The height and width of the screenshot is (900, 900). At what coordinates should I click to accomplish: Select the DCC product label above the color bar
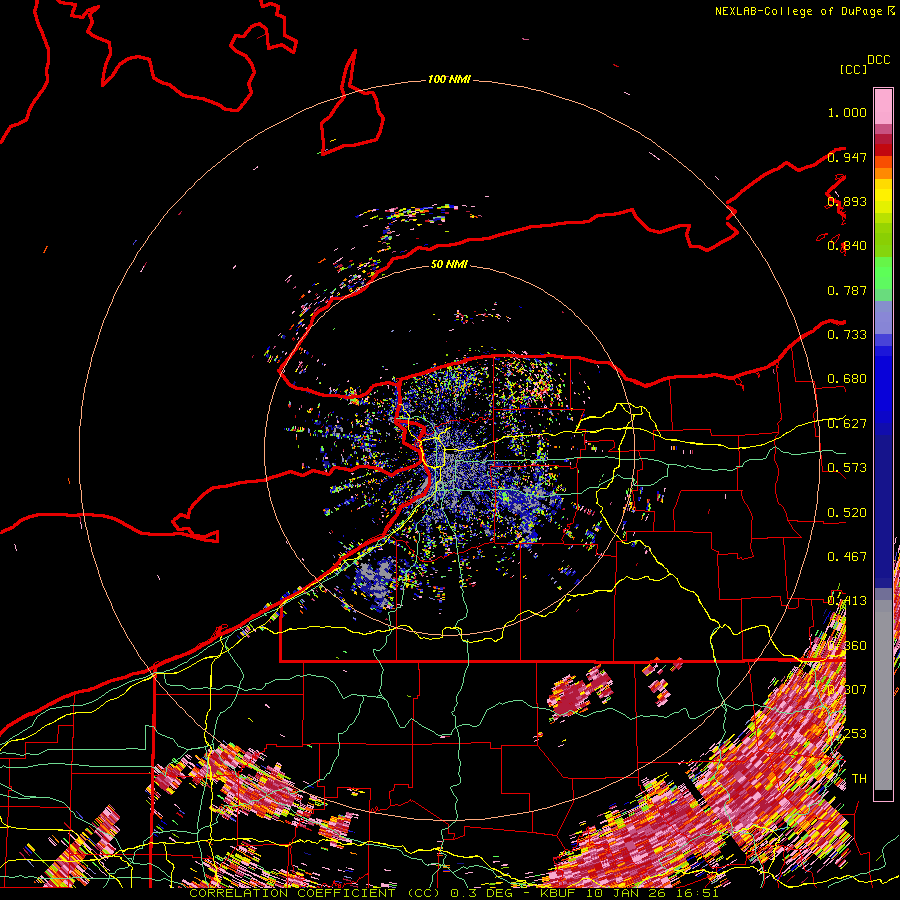[x=878, y=60]
